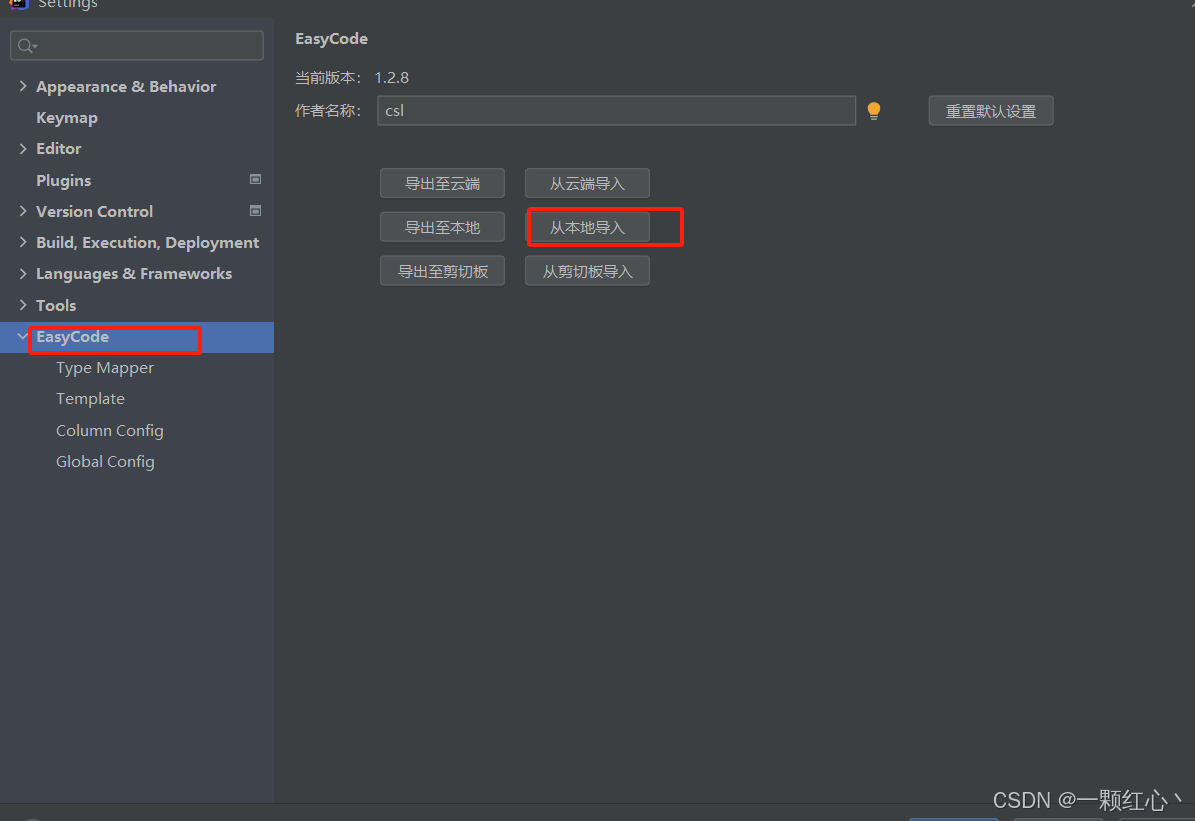
Task: Expand the Editor section arrow
Action: coord(23,149)
